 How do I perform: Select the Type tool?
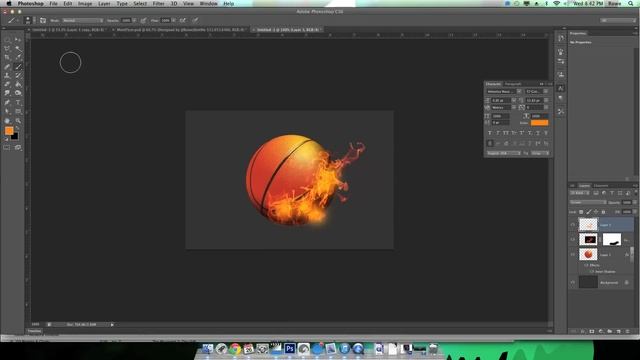point(18,102)
